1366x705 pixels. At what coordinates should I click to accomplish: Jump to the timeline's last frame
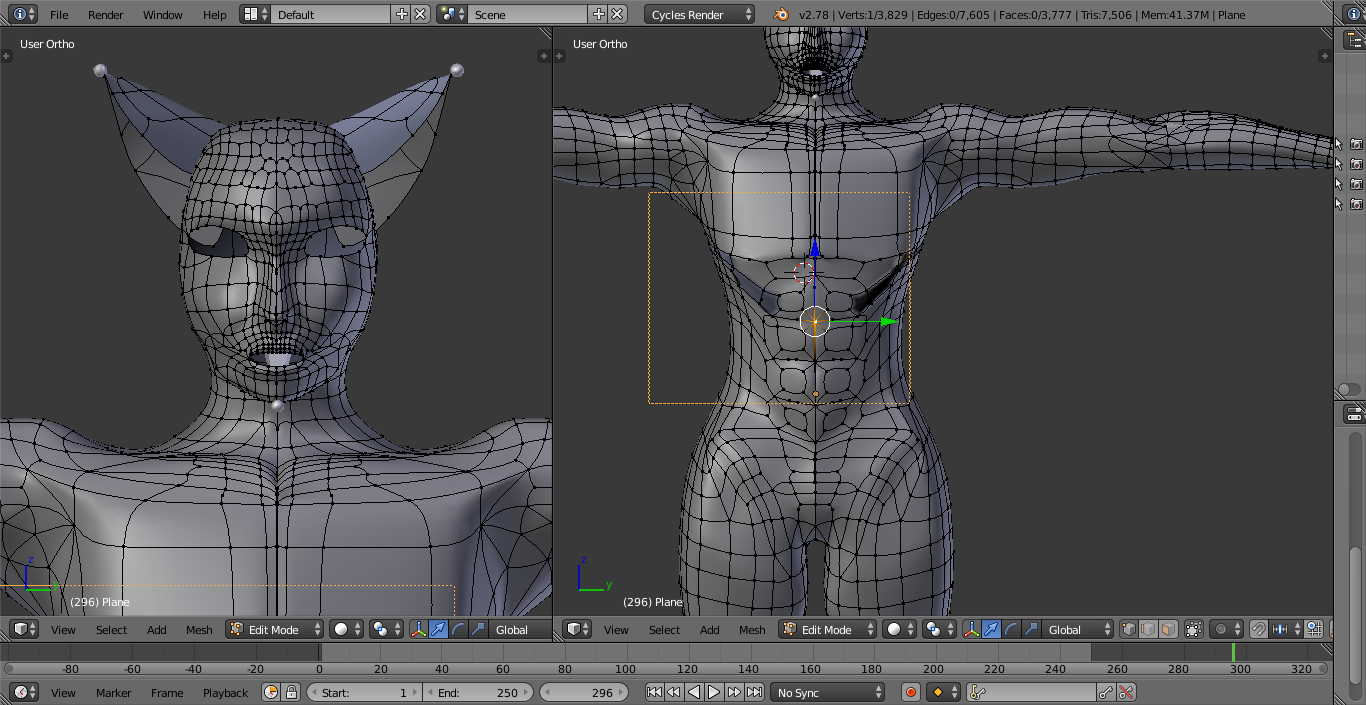755,692
